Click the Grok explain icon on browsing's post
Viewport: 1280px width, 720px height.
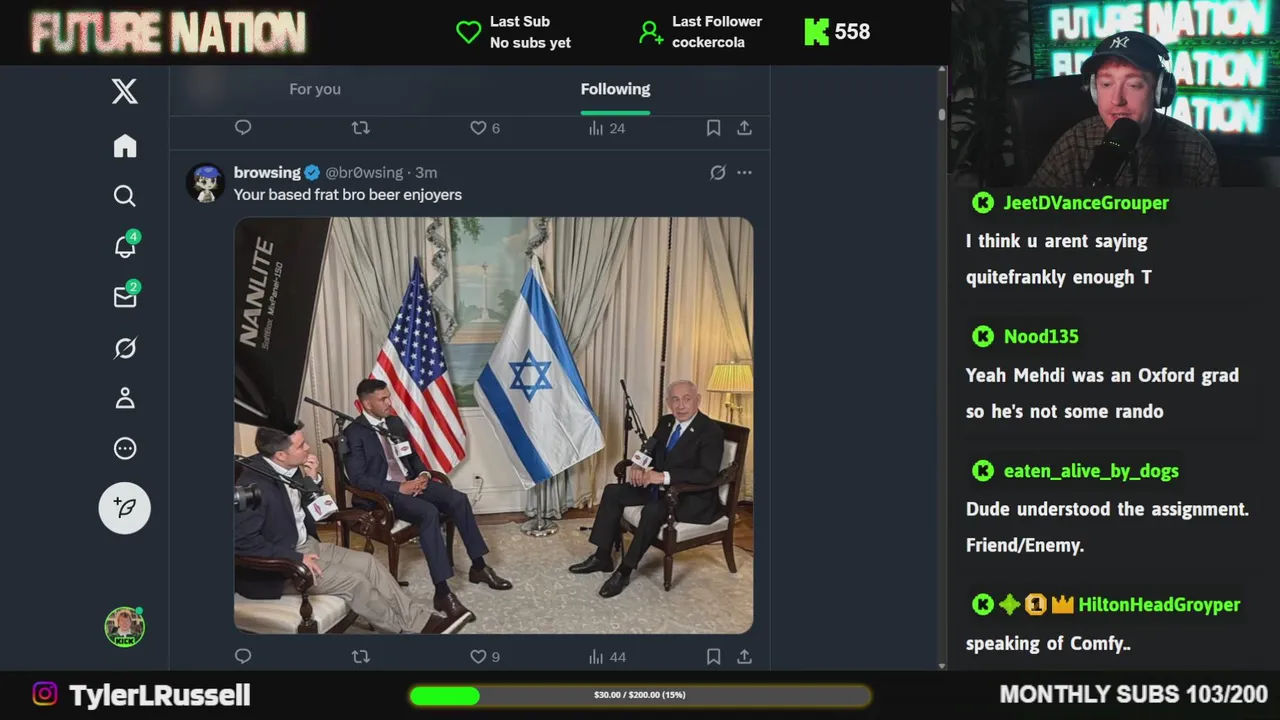717,173
